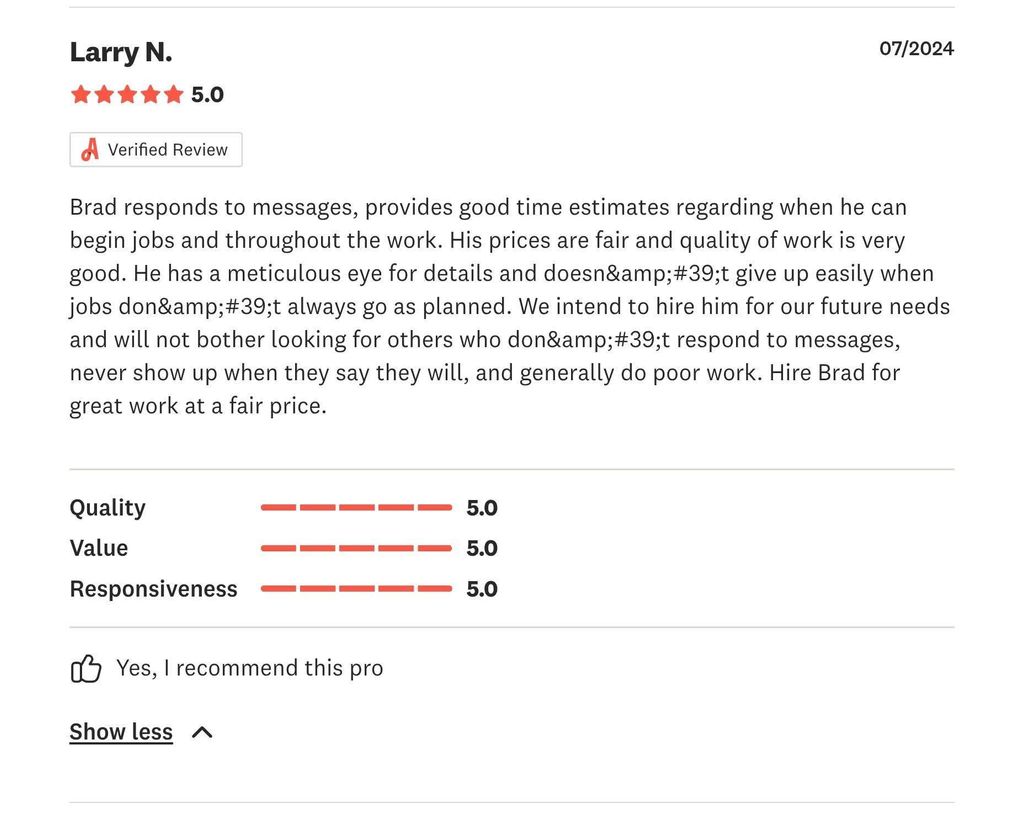Click reviewer name Larry N.

click(121, 52)
